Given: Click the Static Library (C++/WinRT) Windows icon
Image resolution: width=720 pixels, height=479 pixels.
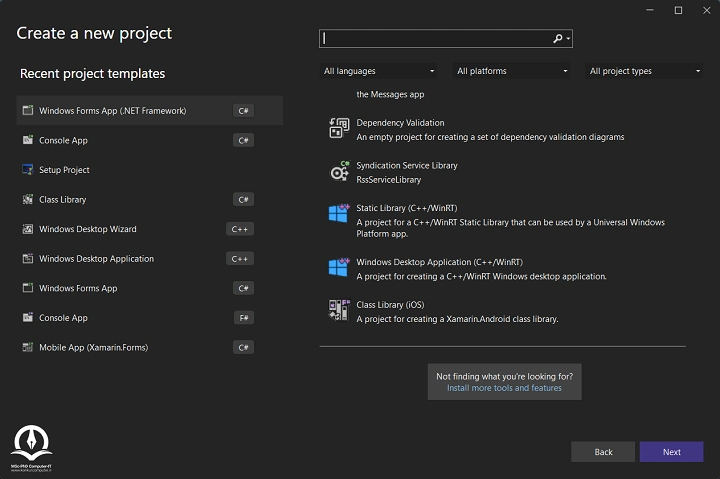Looking at the screenshot, I should click(x=339, y=213).
